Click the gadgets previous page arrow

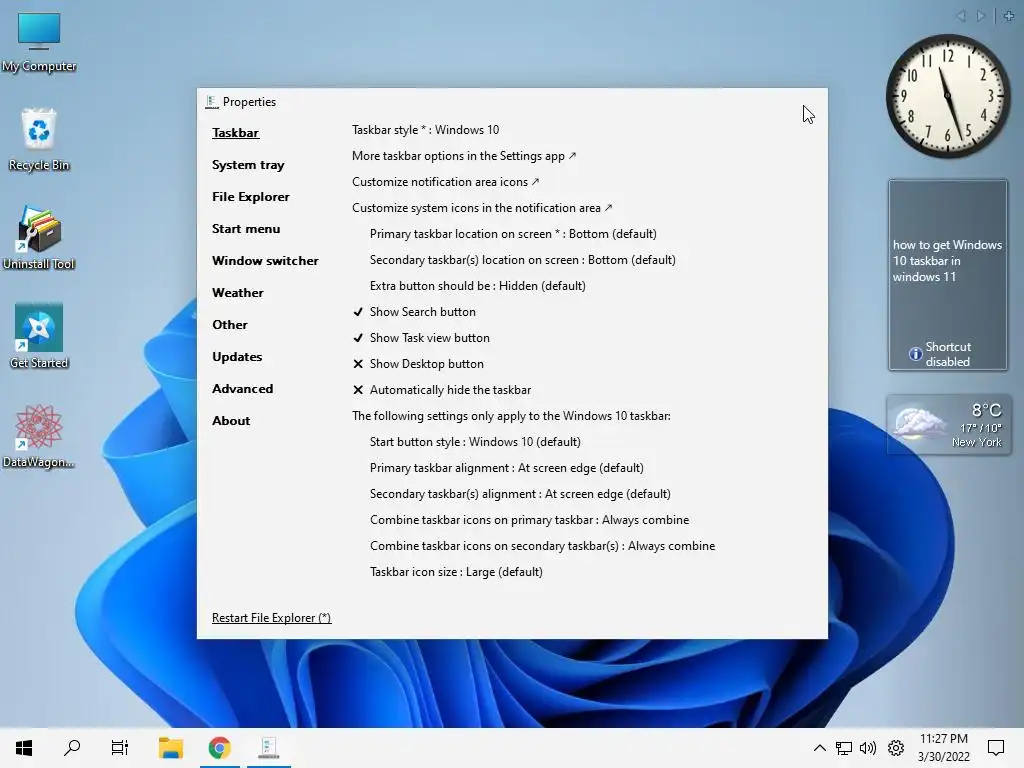[x=961, y=16]
